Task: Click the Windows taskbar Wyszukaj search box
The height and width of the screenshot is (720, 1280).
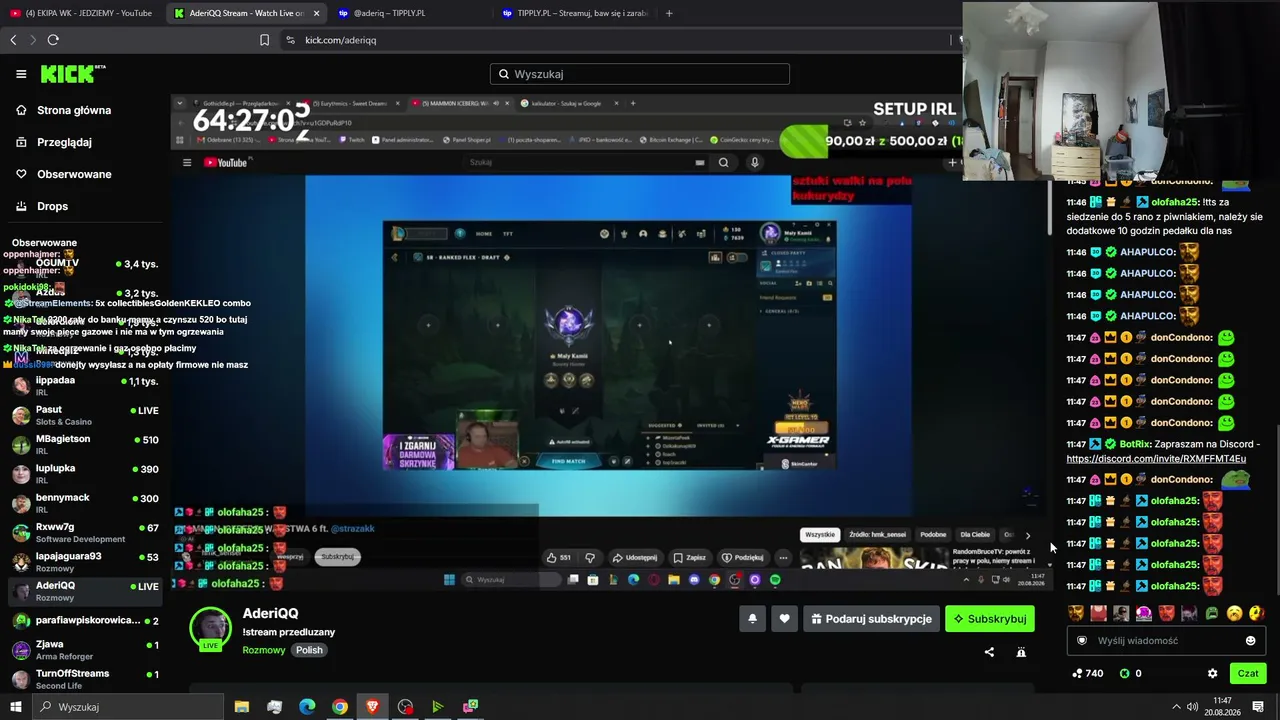Action: pos(128,707)
